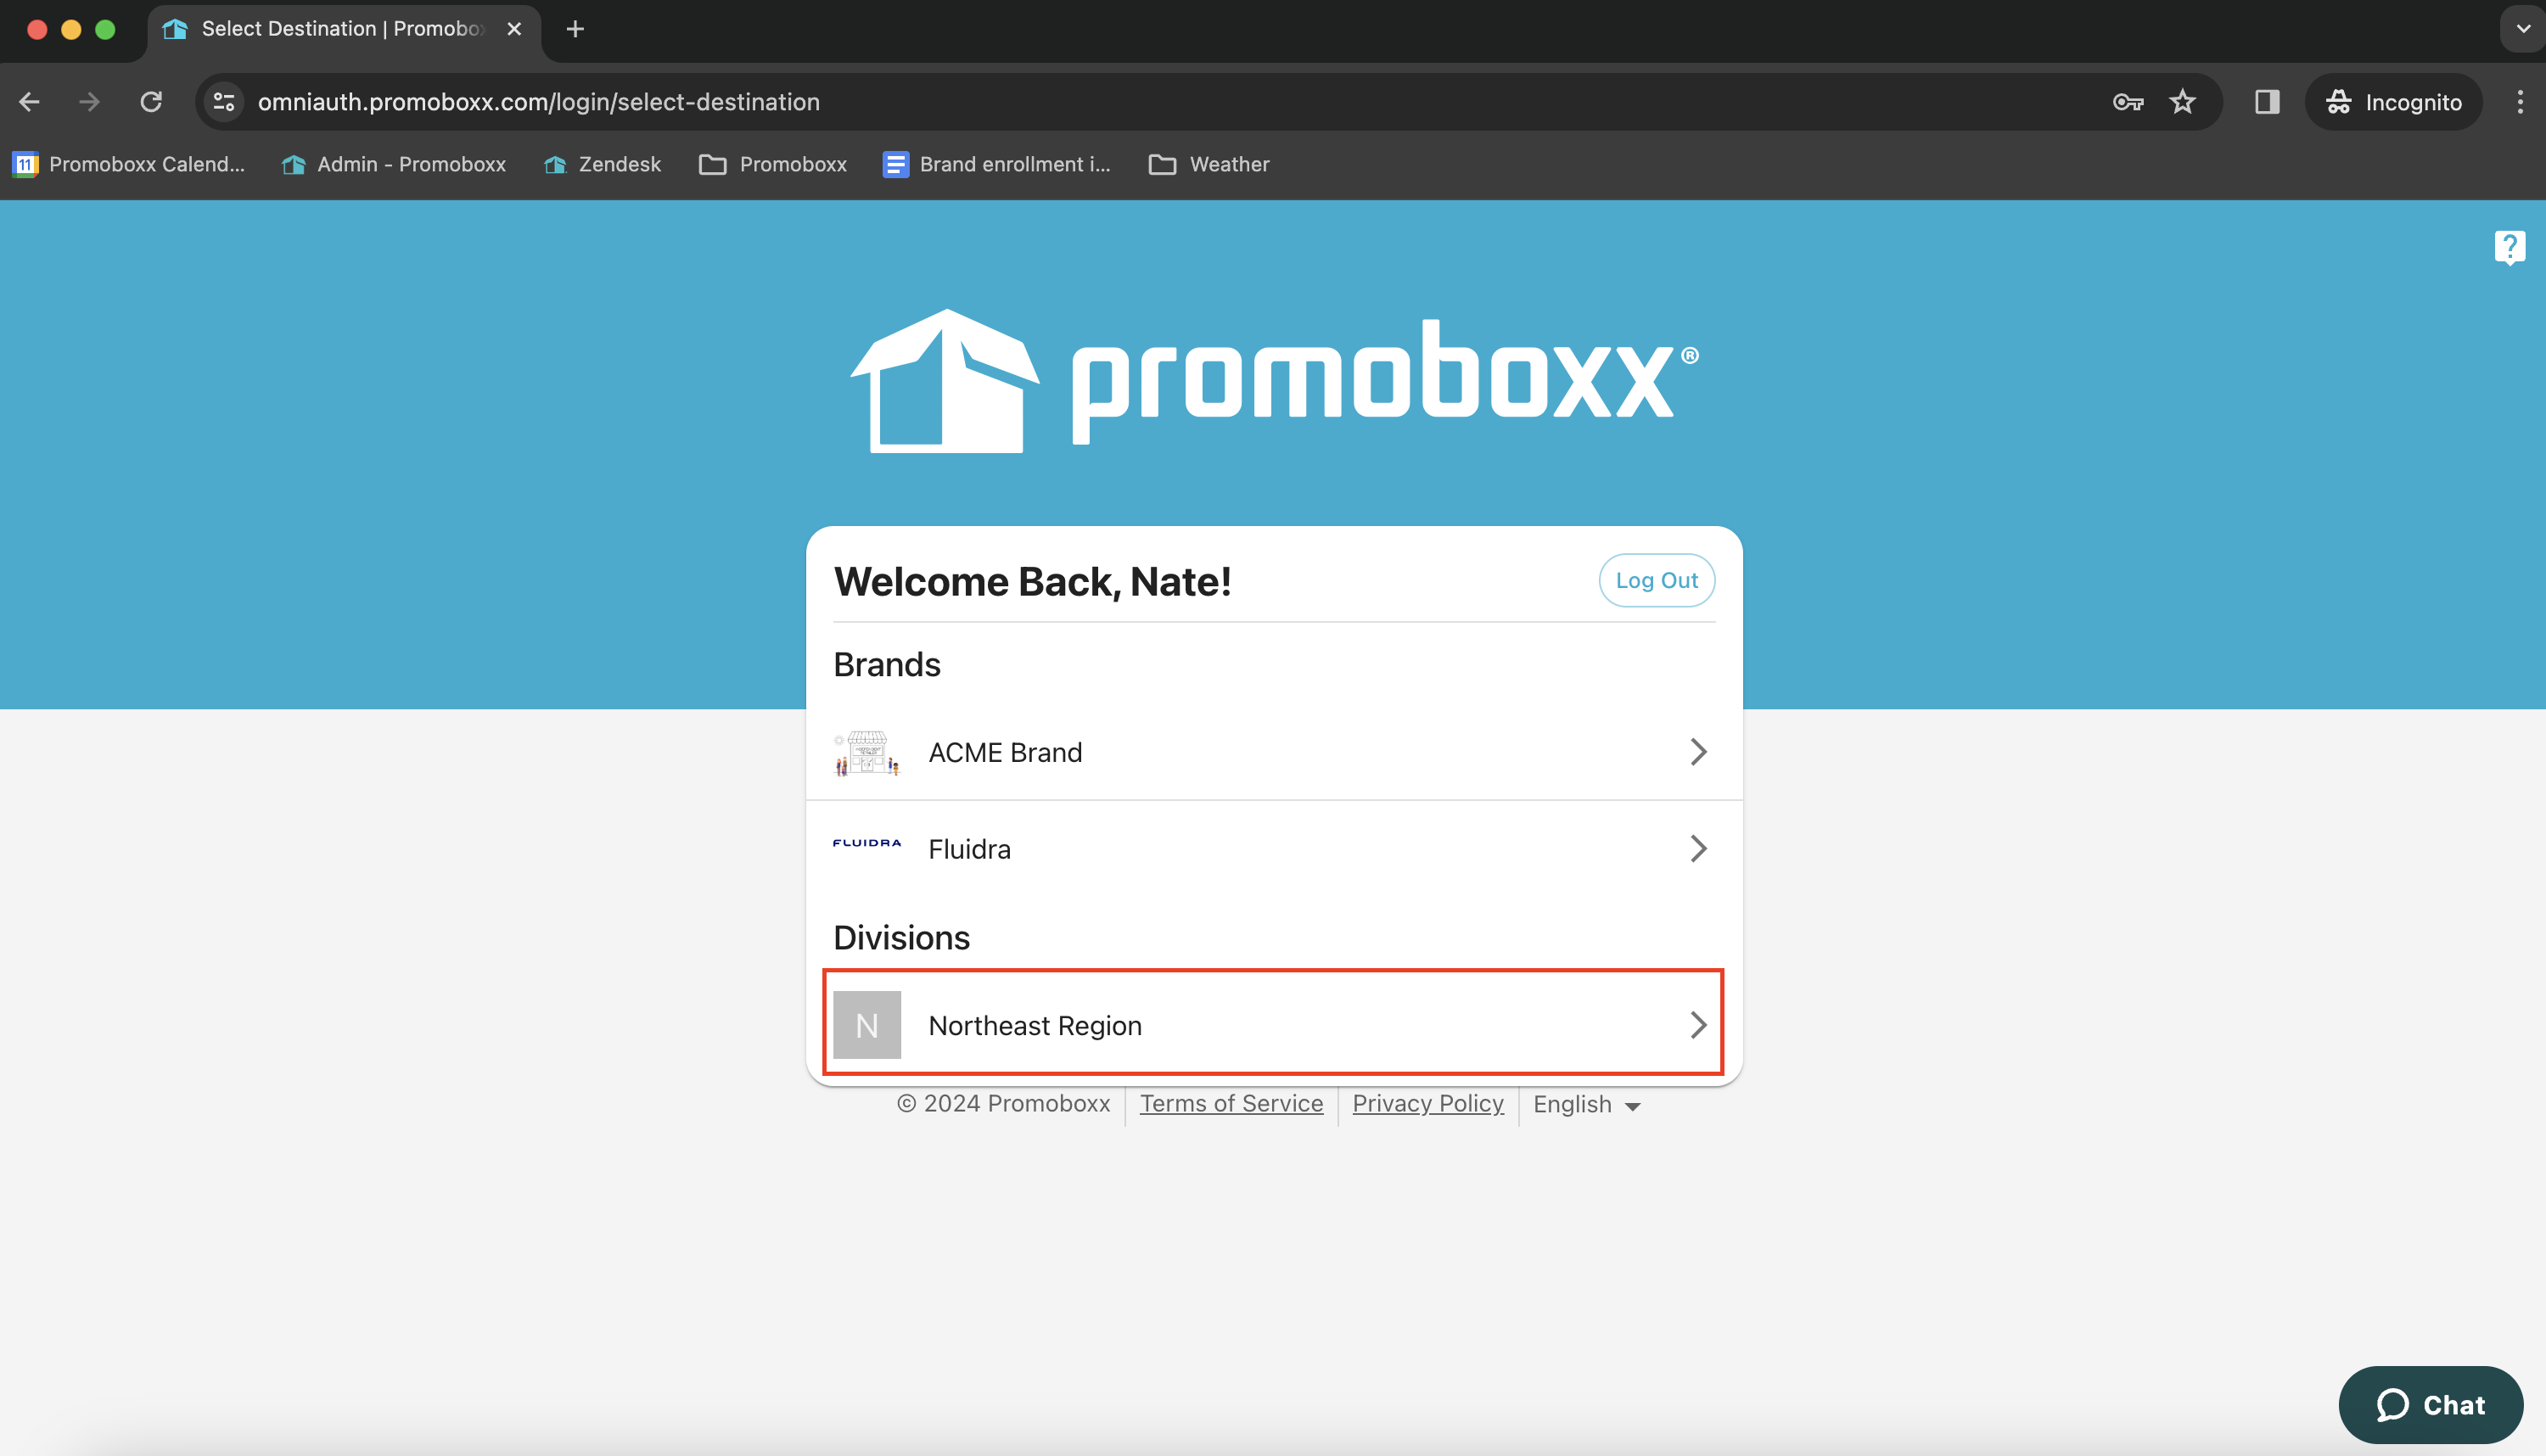This screenshot has width=2546, height=1456.
Task: Expand the tab search dropdown arrow
Action: 2522,29
